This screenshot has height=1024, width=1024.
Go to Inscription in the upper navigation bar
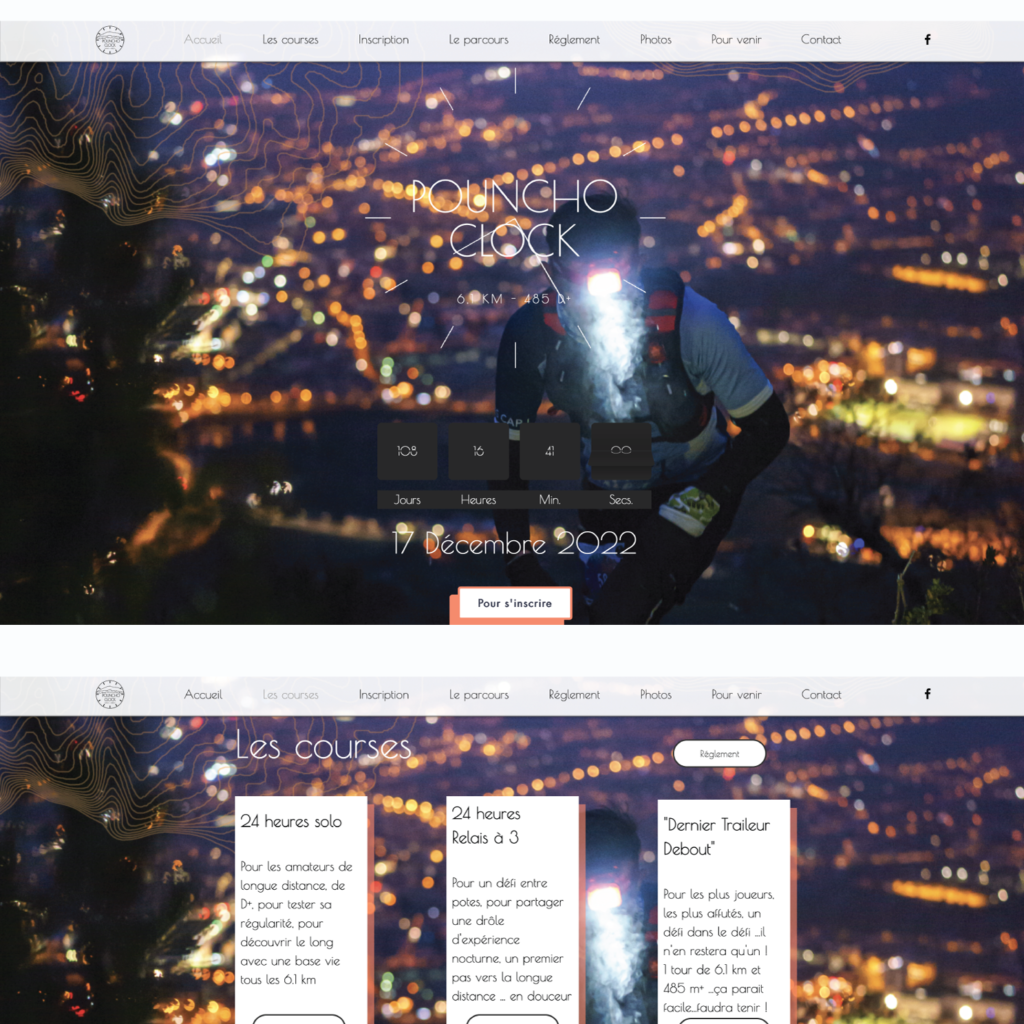tap(383, 40)
